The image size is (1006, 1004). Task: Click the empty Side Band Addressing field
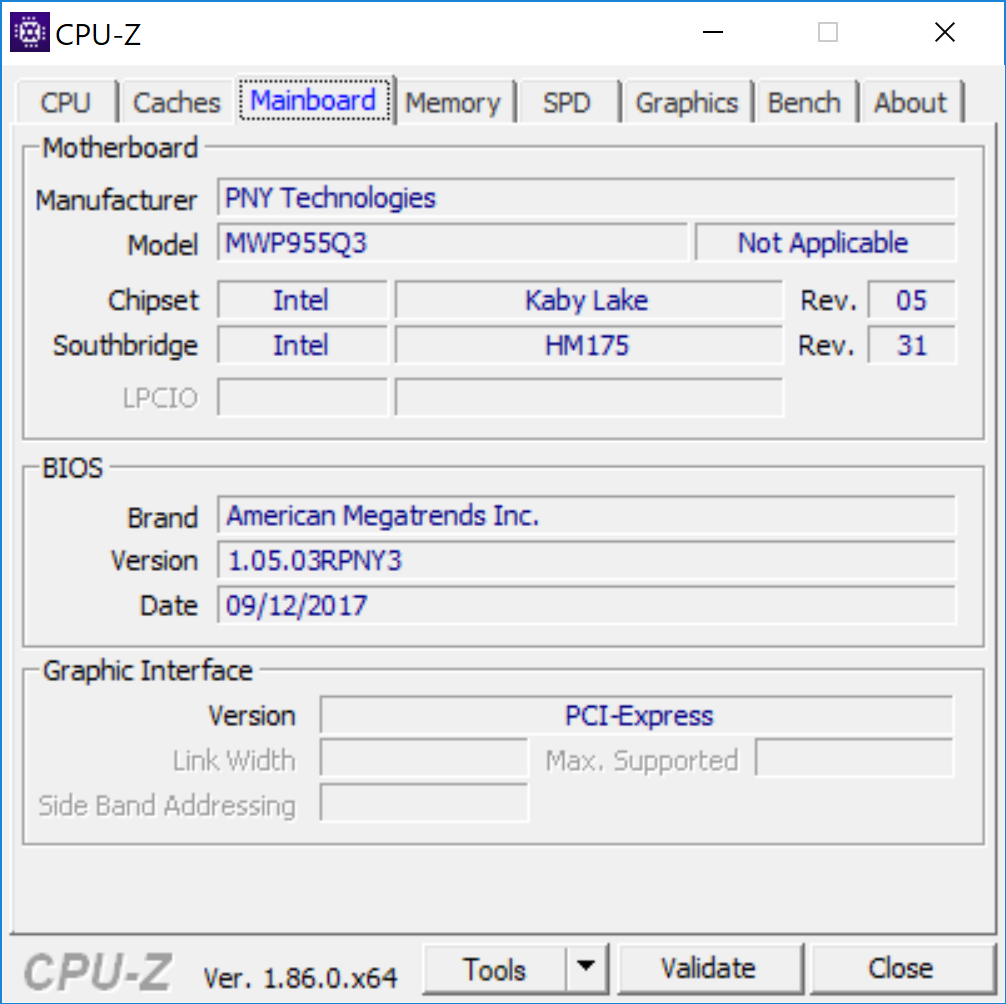[x=424, y=803]
